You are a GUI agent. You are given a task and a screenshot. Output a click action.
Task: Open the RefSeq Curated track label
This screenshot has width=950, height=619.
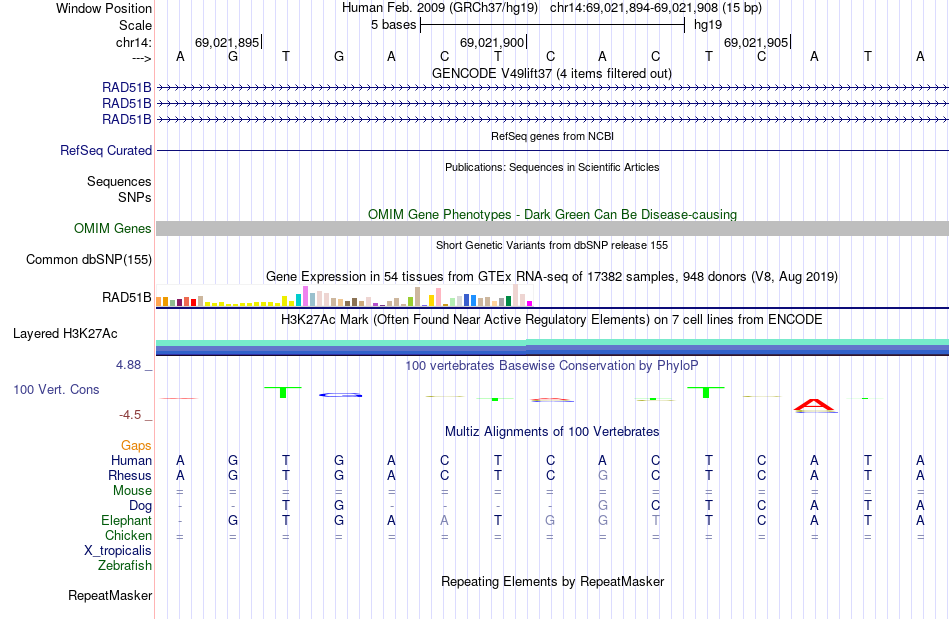[105, 150]
